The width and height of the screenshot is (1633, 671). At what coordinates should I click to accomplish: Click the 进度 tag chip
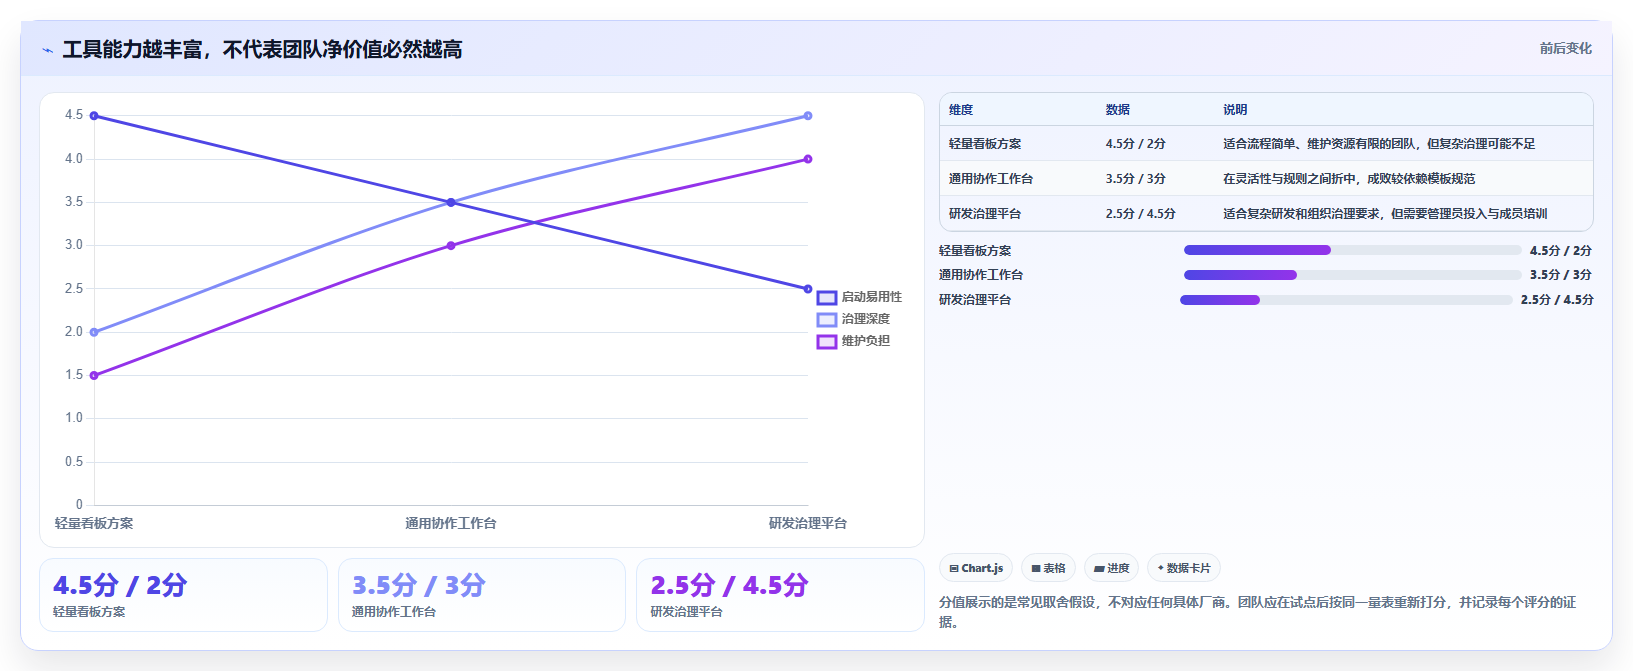[x=1111, y=568]
